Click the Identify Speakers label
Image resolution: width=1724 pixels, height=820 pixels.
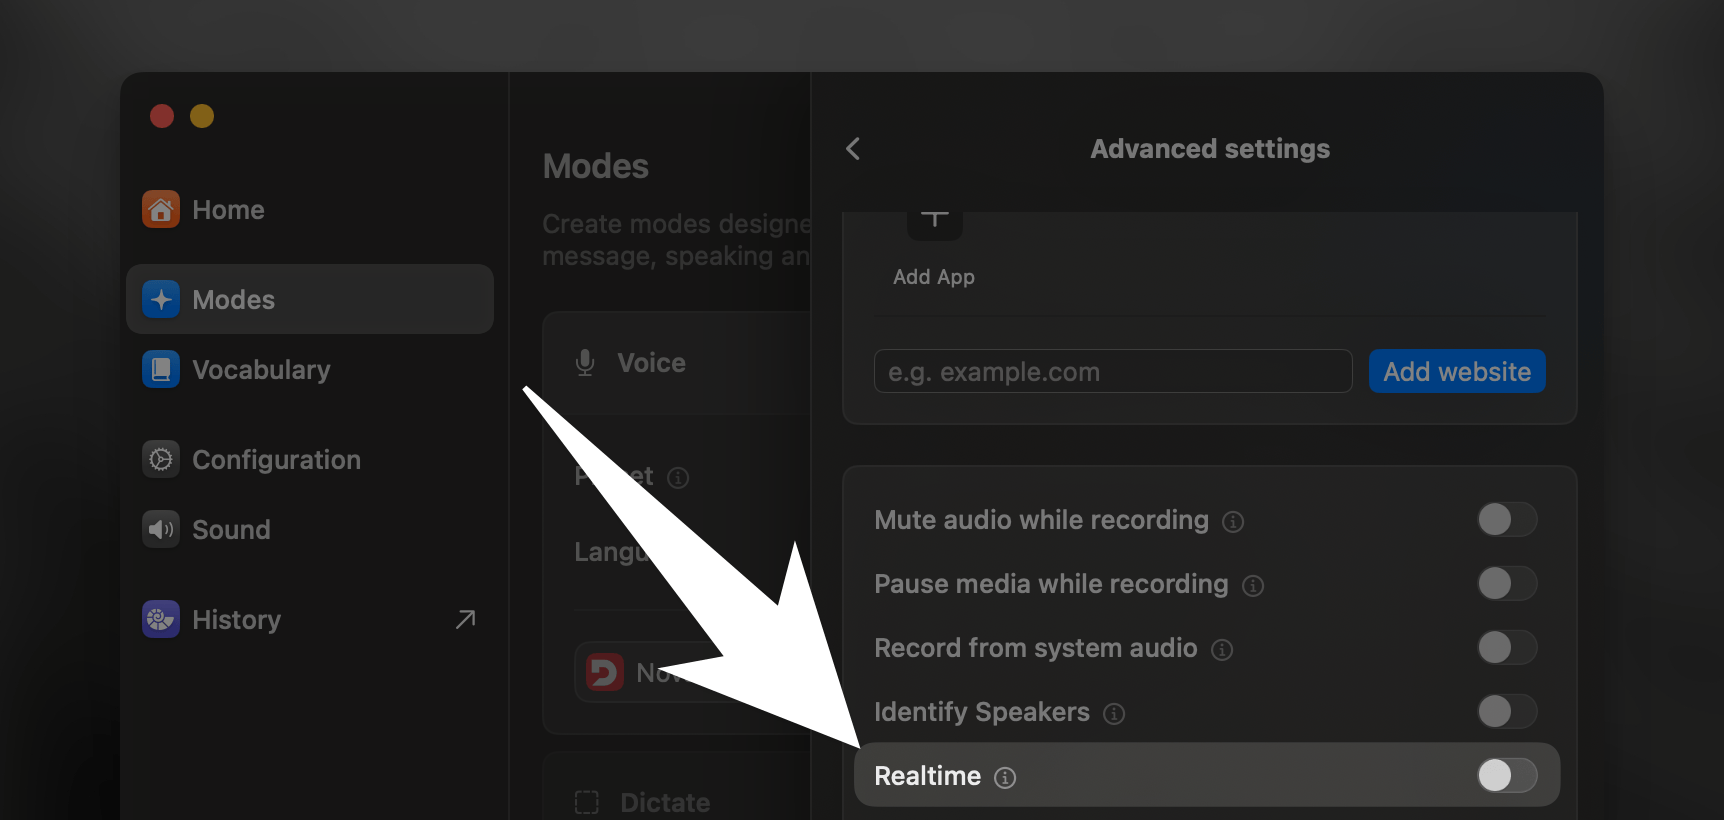coord(982,712)
